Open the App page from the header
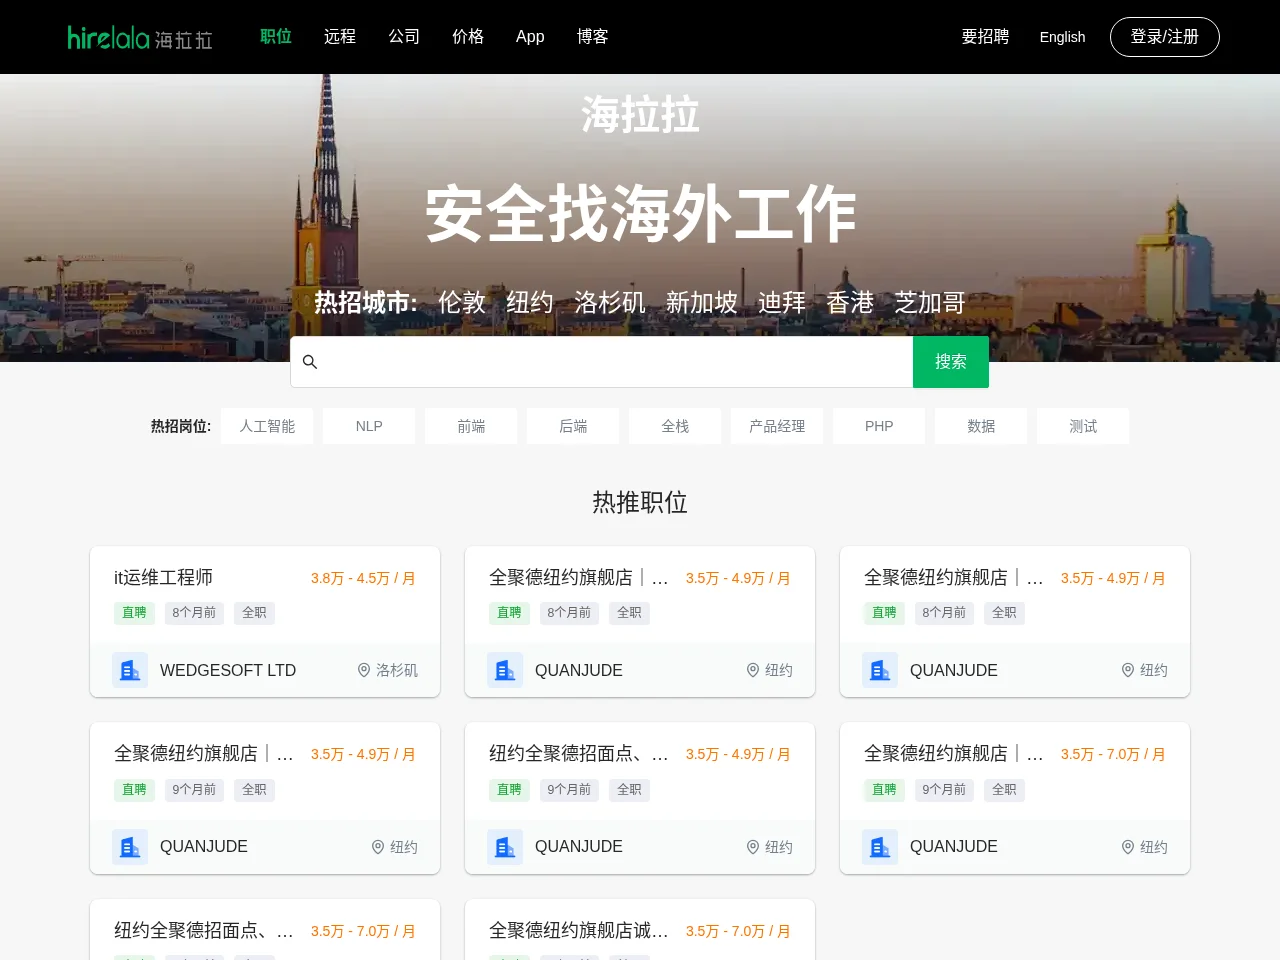1280x960 pixels. (530, 36)
